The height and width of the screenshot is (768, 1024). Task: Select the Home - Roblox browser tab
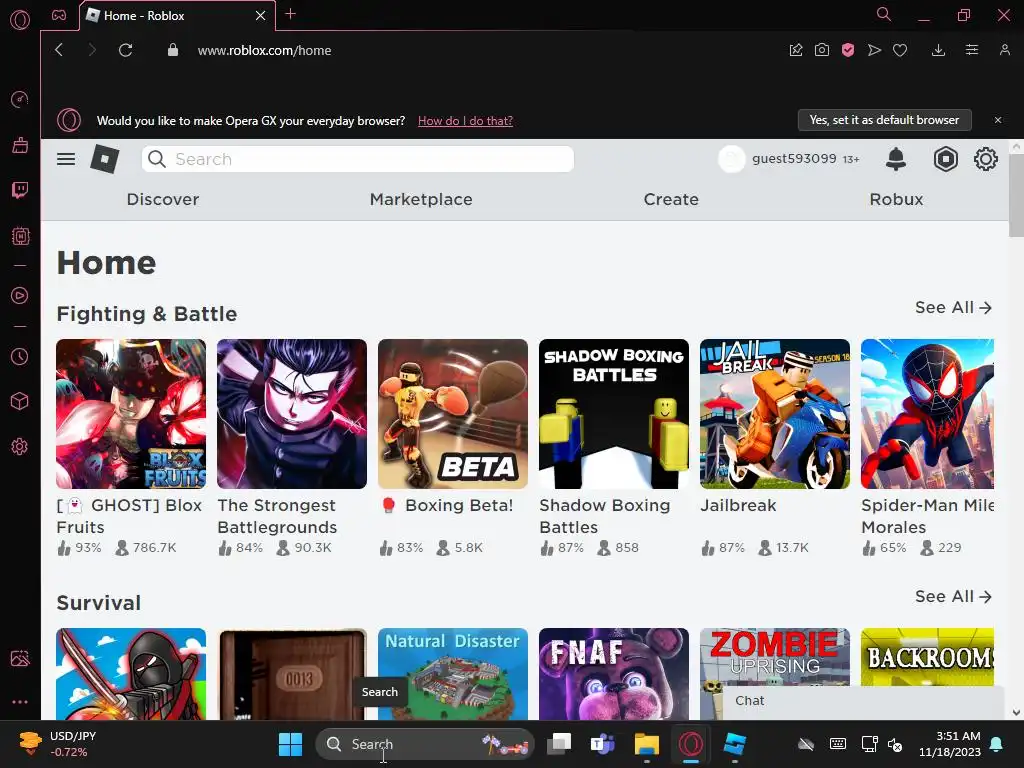(x=177, y=16)
